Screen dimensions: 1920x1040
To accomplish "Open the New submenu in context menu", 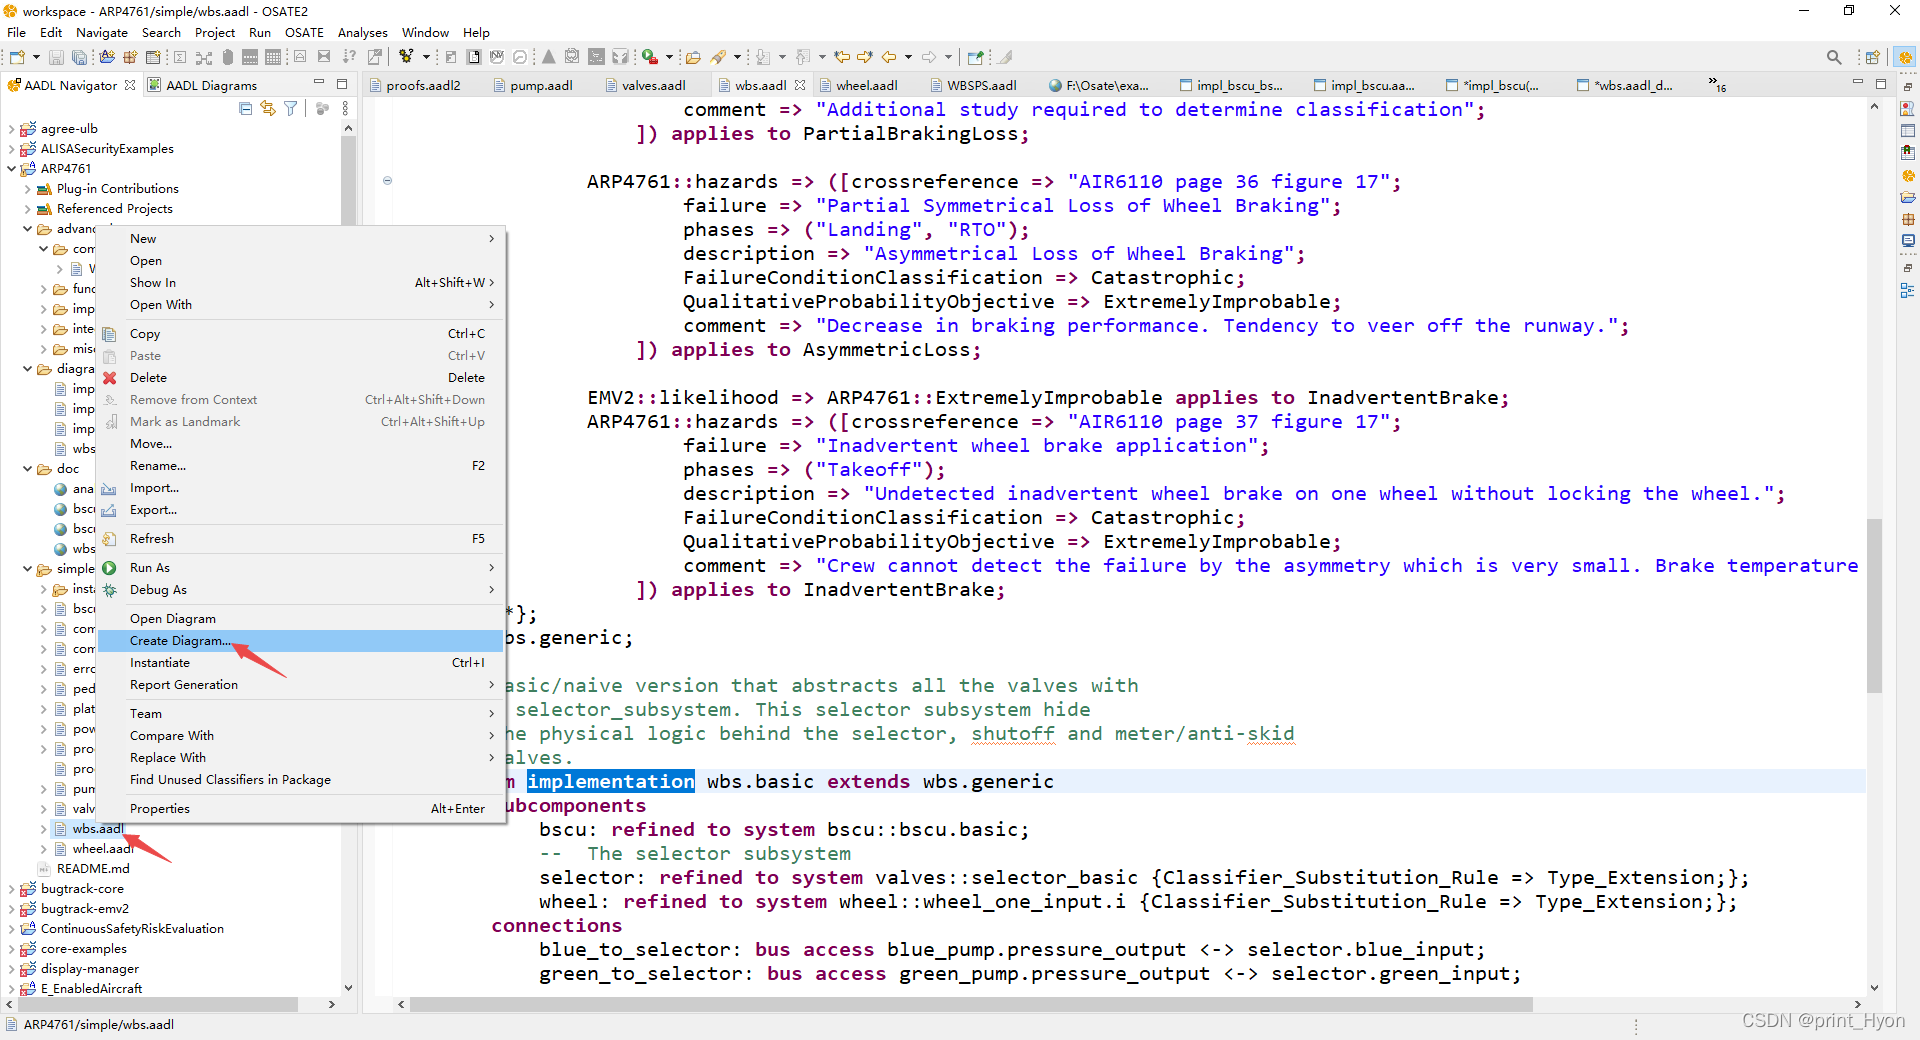I will 300,239.
